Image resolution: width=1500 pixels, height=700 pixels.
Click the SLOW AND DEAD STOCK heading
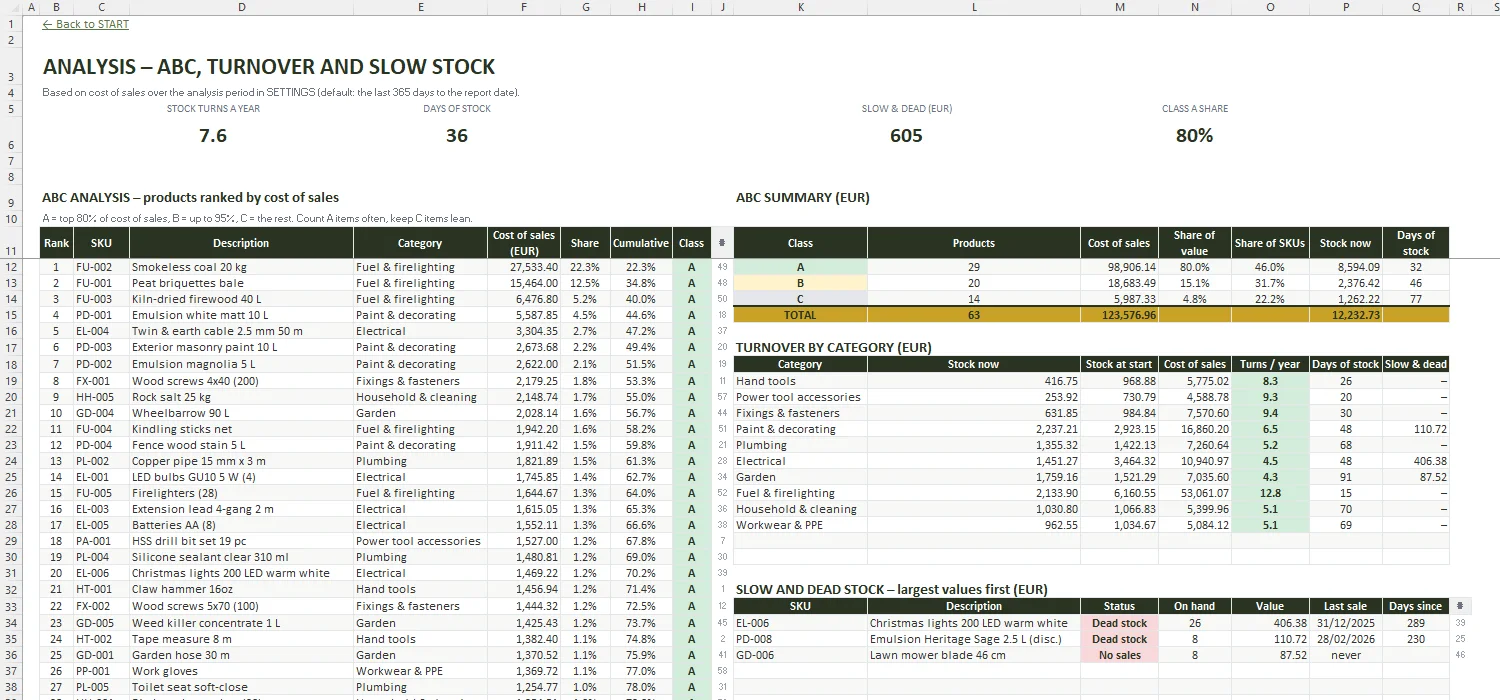[892, 589]
